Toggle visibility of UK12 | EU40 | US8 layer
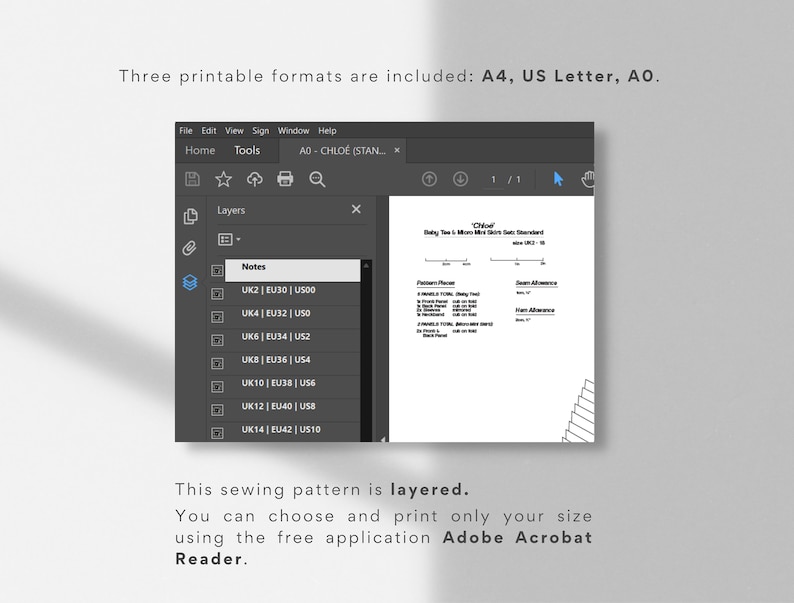This screenshot has height=603, width=794. click(x=217, y=410)
